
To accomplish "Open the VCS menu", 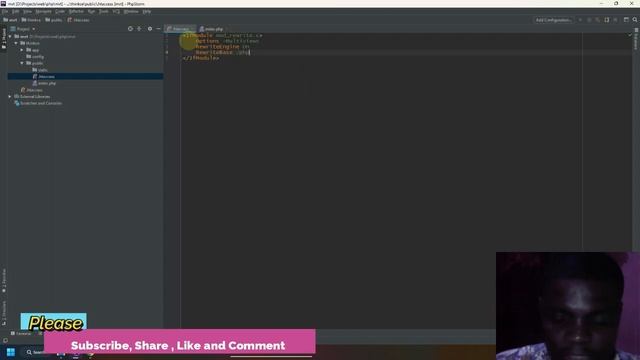I will 116,11.
